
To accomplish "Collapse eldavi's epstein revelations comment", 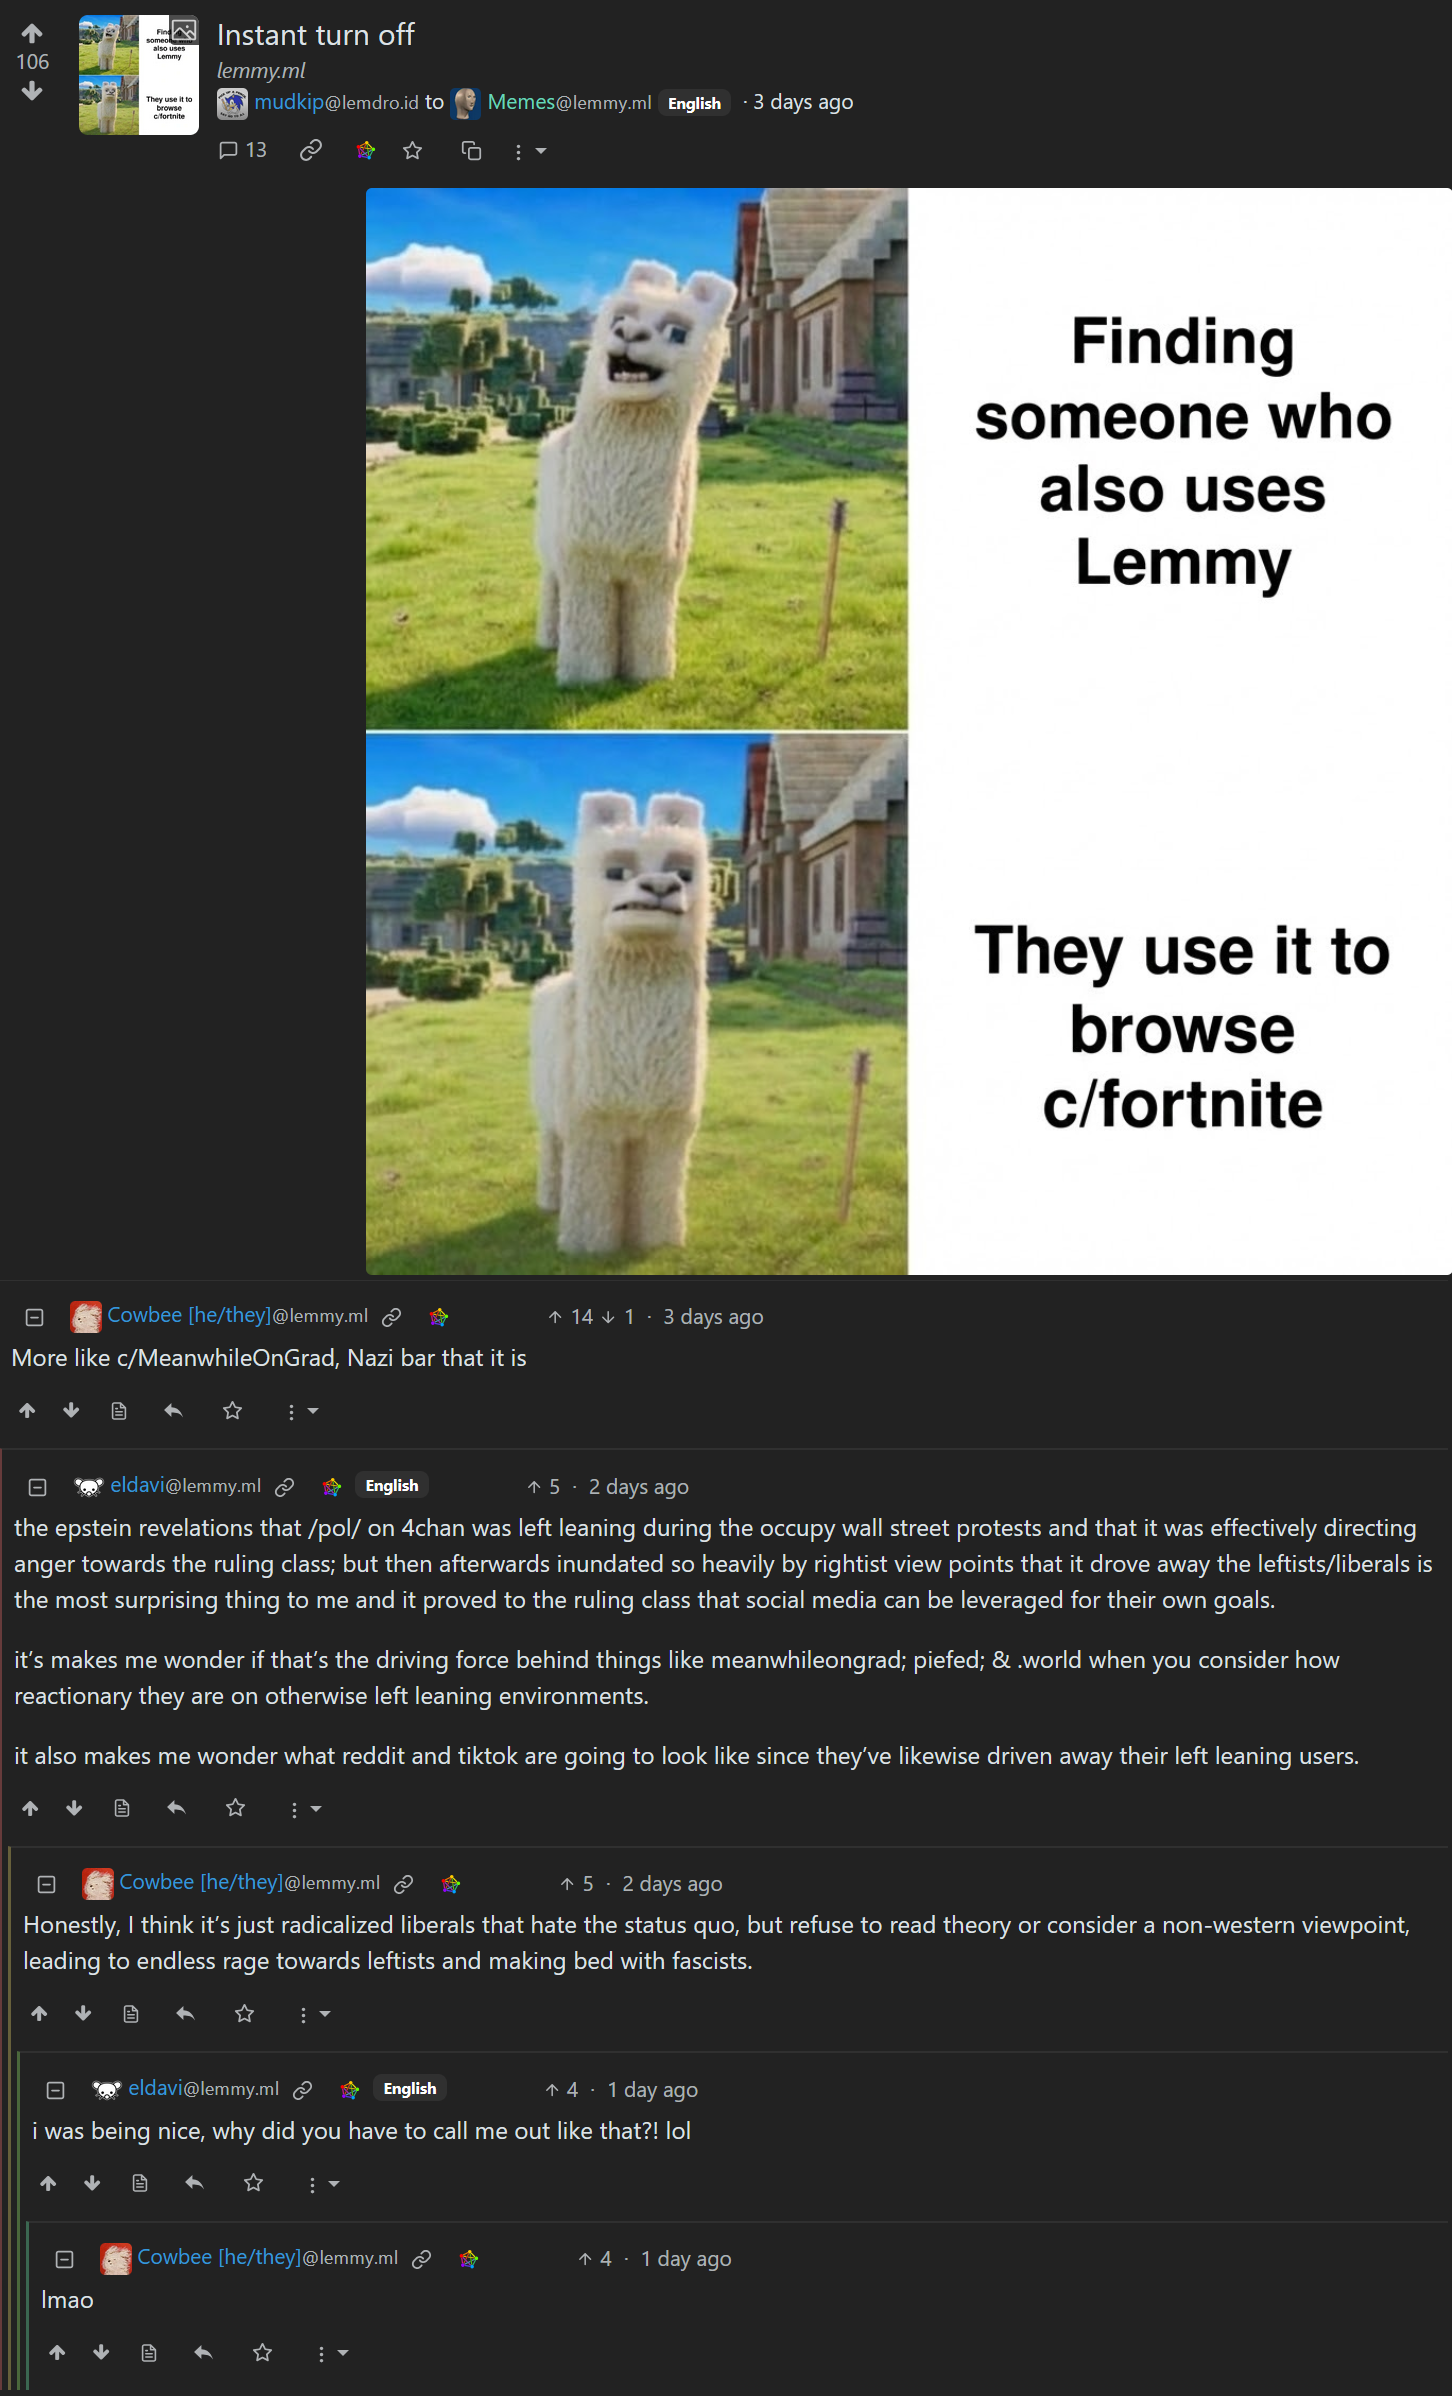I will click(38, 1487).
